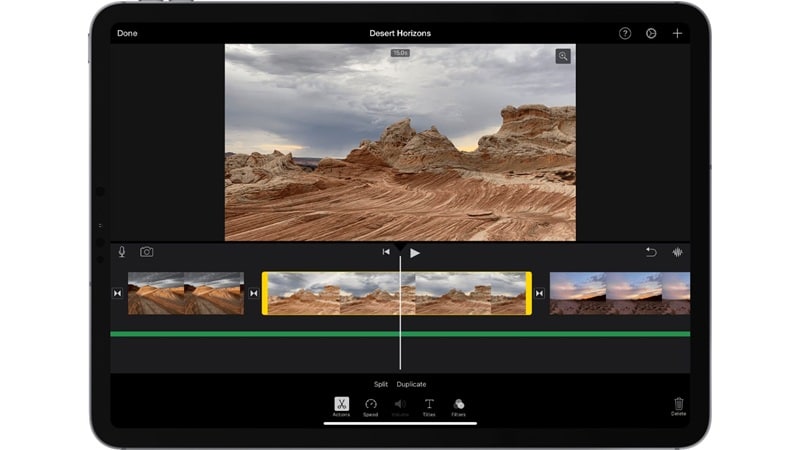The image size is (800, 450).
Task: Split the selected clip
Action: coord(381,384)
